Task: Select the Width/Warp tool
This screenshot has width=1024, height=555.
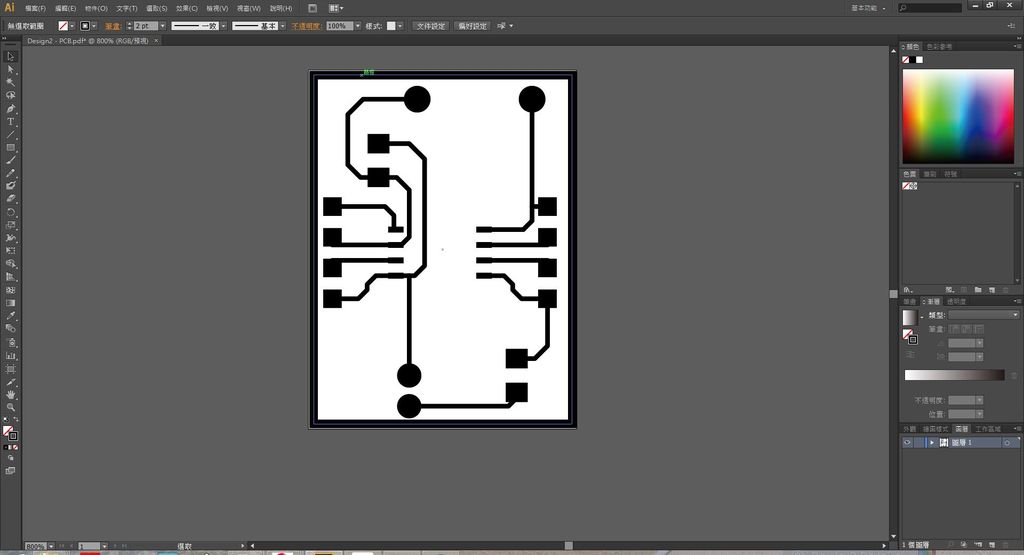Action: (10, 238)
